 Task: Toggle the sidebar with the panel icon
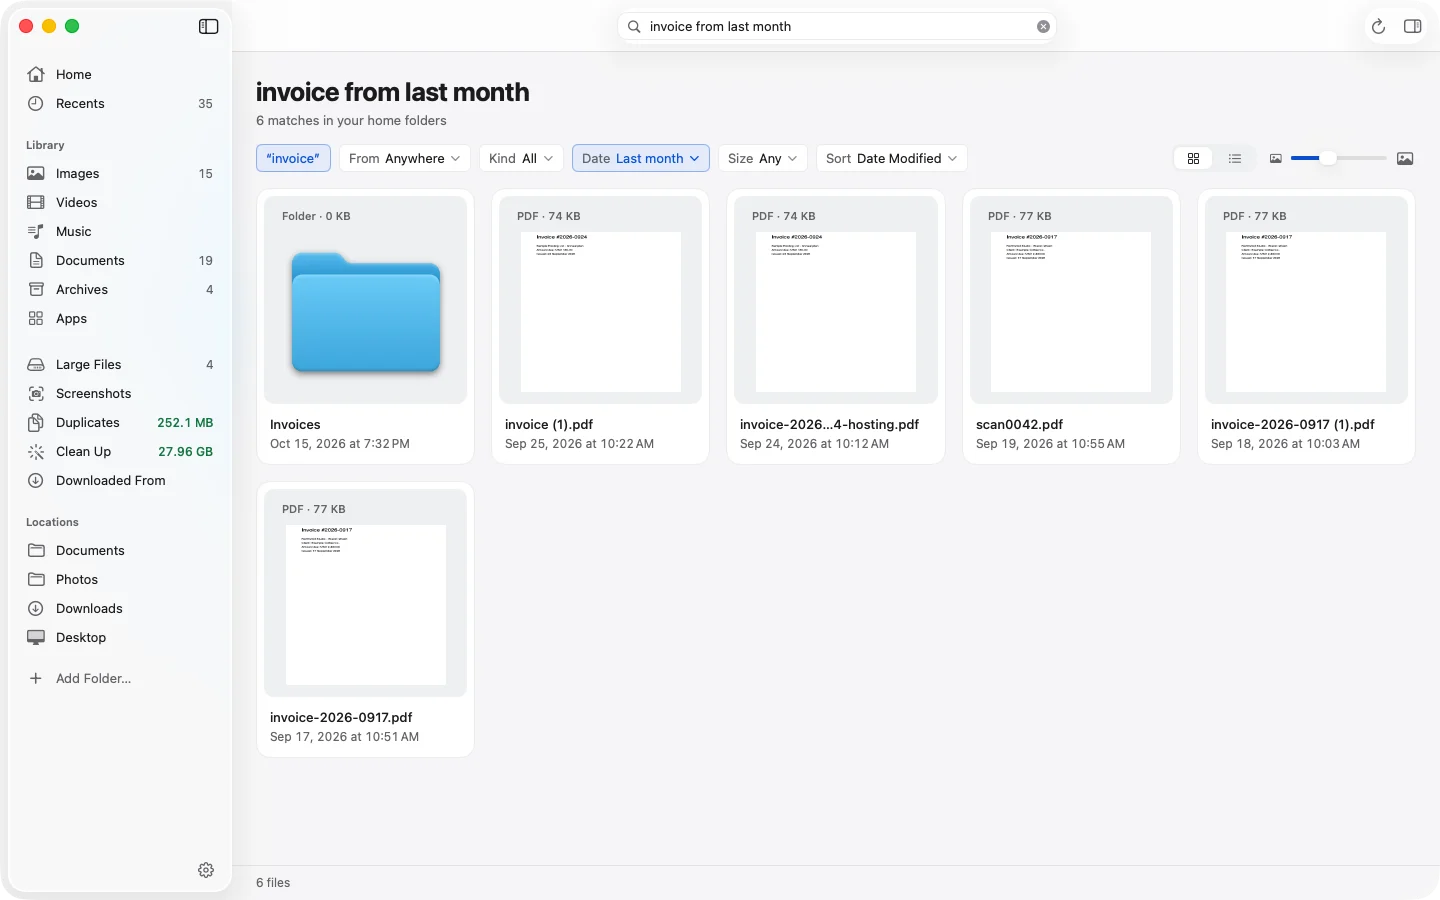click(x=208, y=27)
